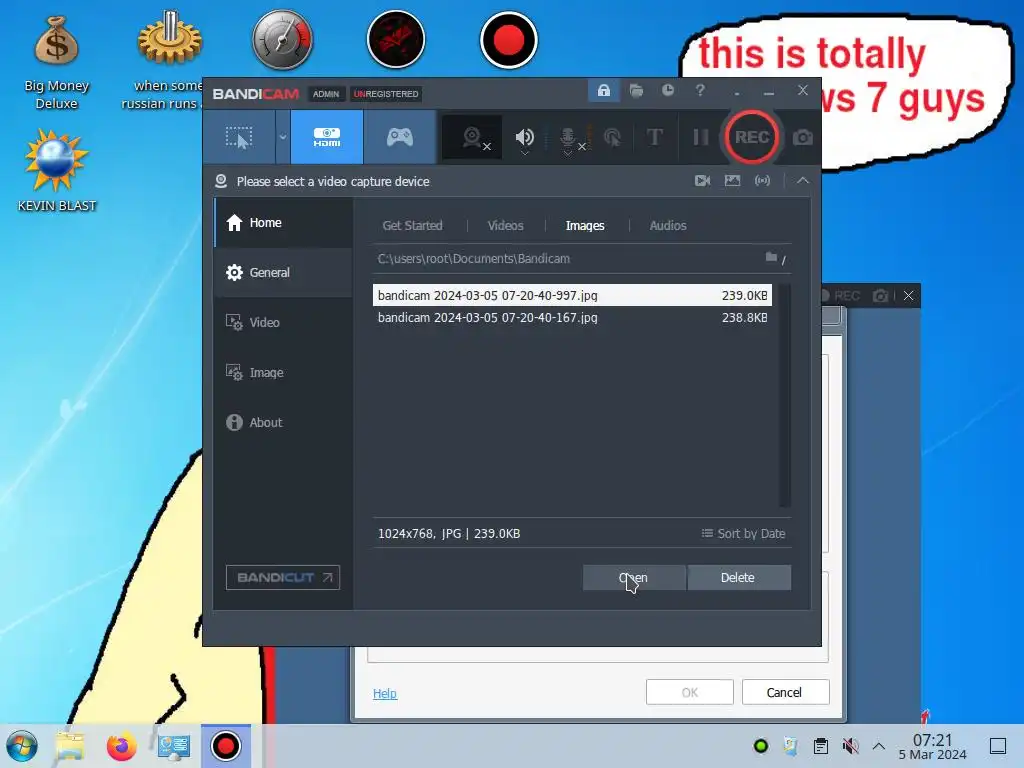Open File Explorer from the taskbar
The image size is (1024, 768).
coord(70,746)
